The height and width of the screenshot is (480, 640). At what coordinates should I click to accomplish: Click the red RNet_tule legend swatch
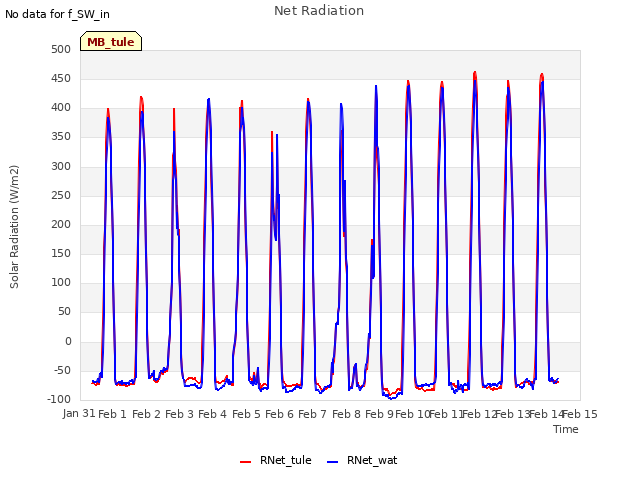[x=245, y=462]
